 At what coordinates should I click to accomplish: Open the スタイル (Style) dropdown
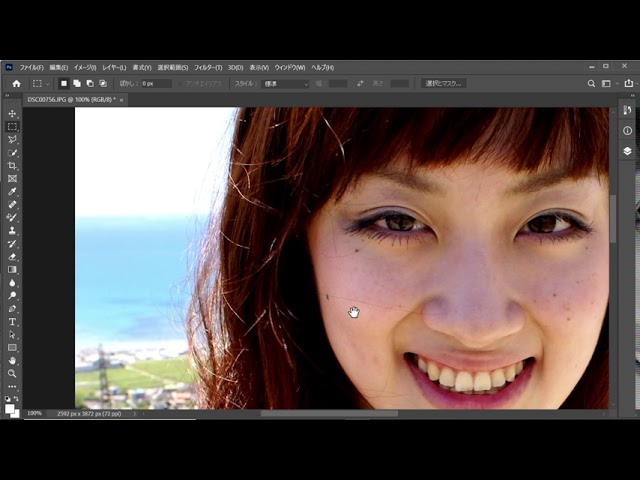pos(285,84)
